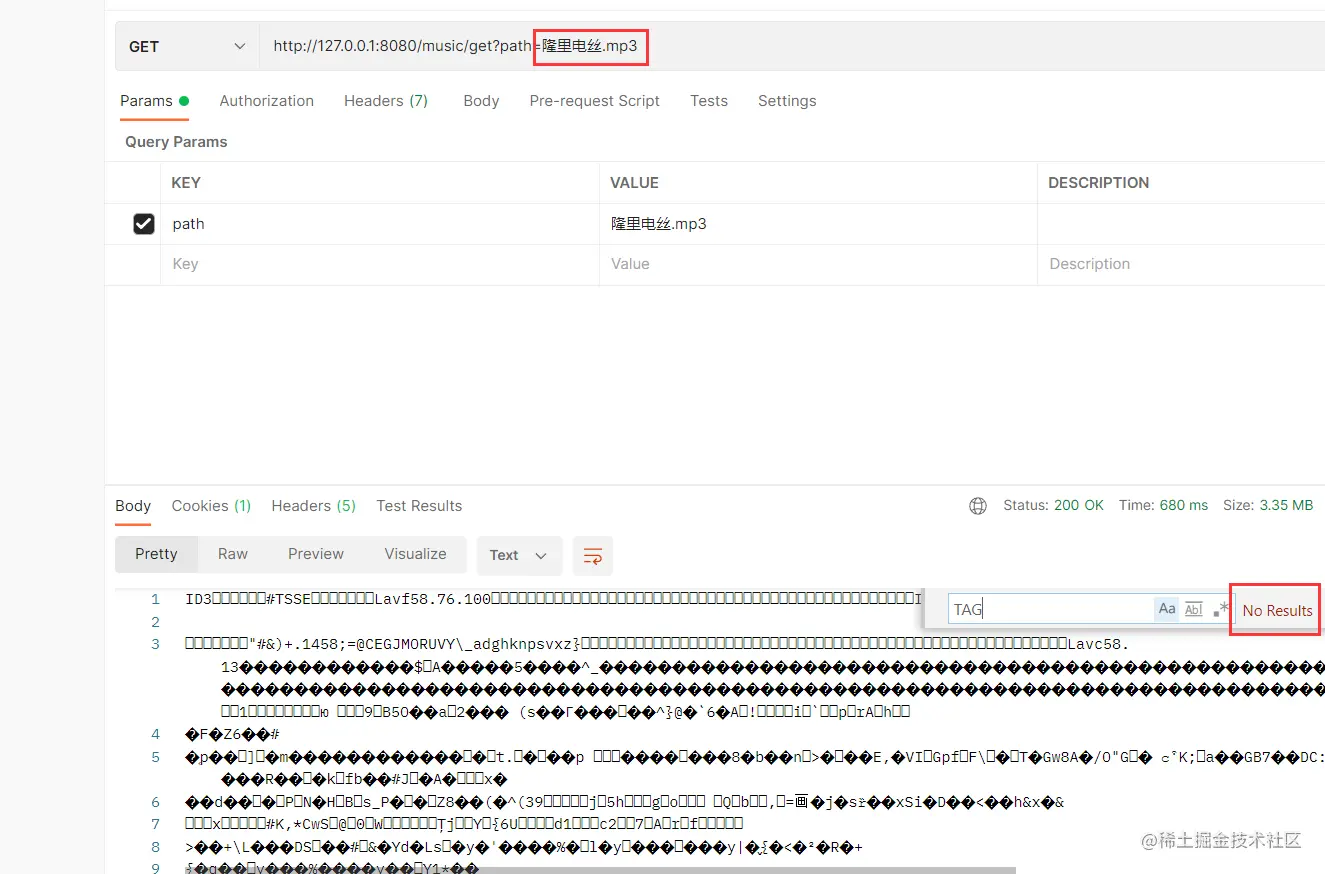Switch to the Params tab

154,101
